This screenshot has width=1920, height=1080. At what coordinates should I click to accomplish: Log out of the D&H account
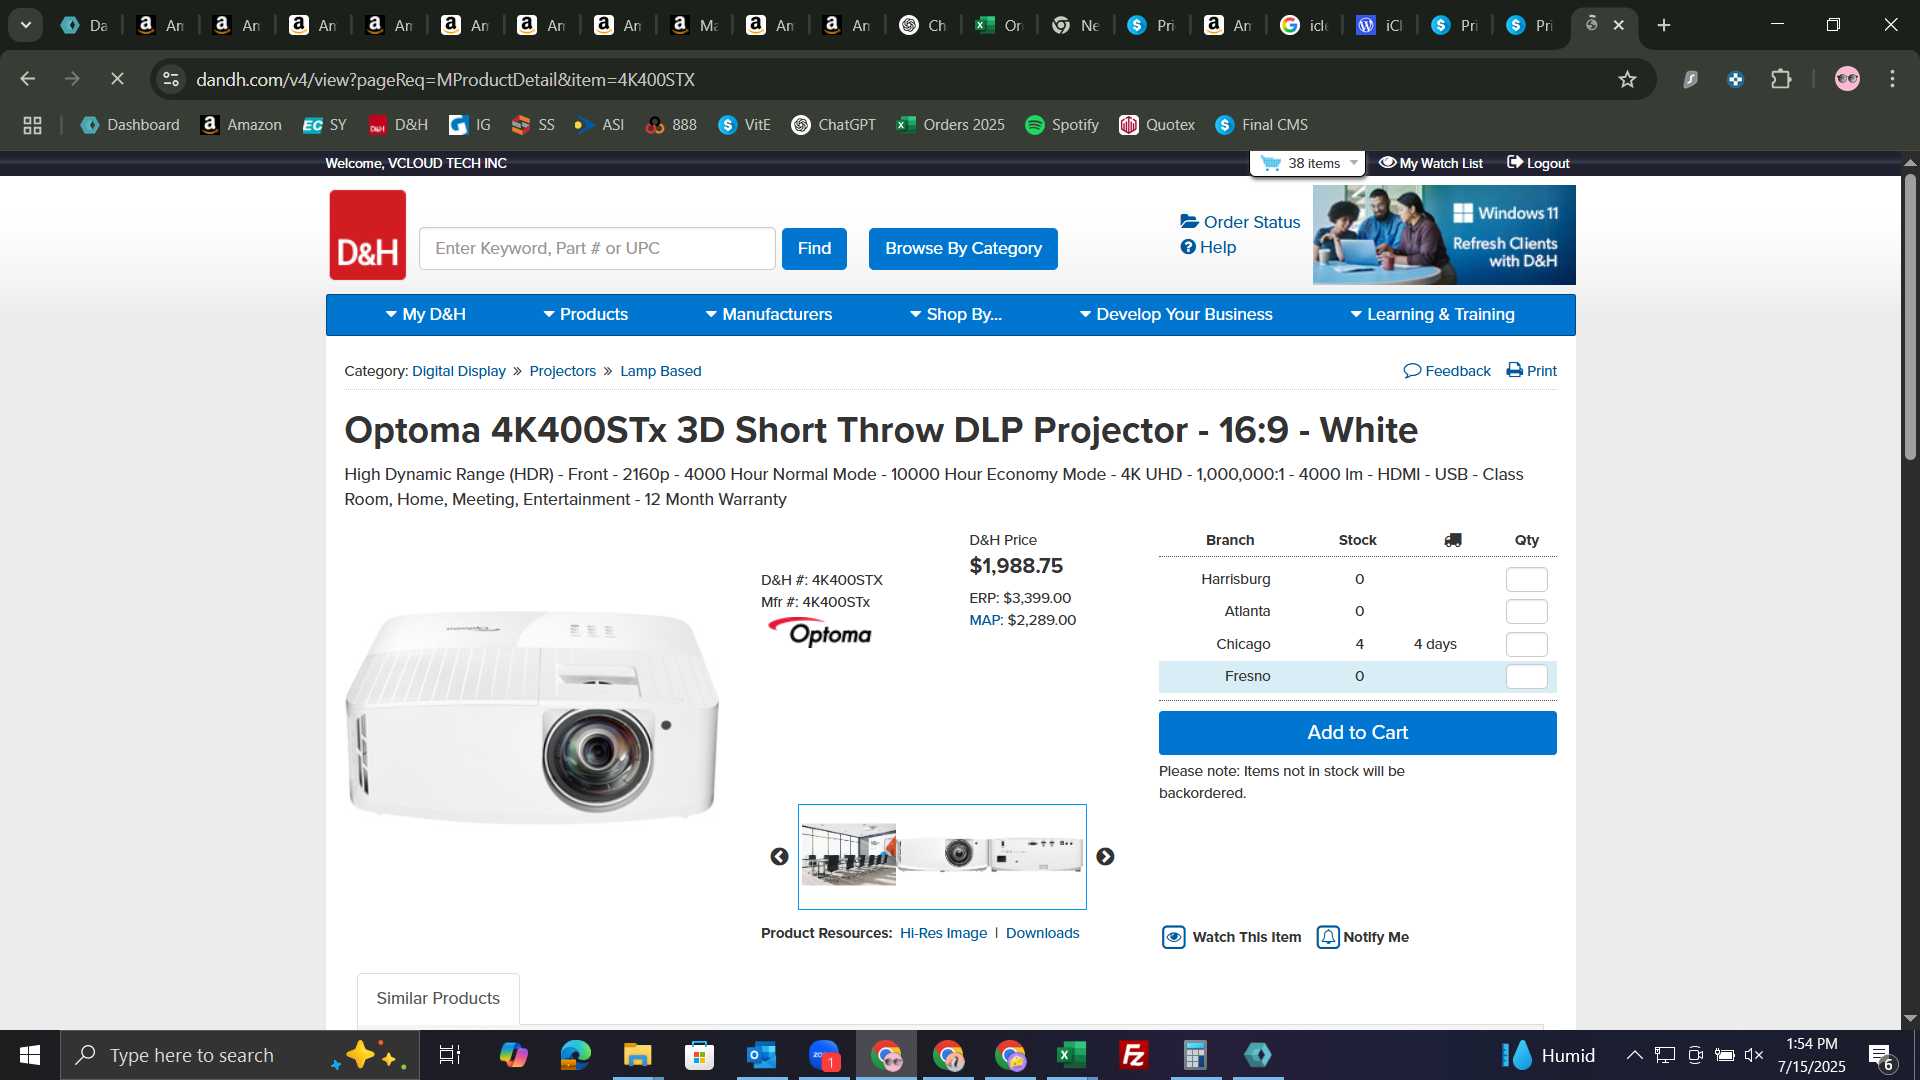click(1538, 163)
